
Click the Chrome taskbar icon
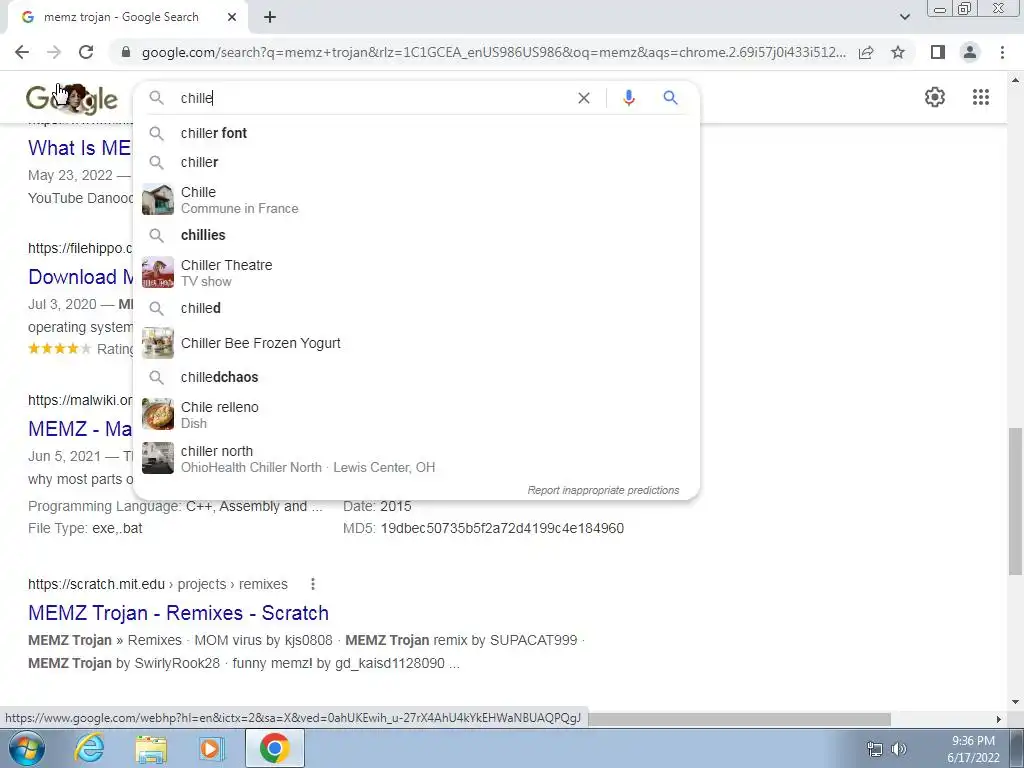coord(275,748)
